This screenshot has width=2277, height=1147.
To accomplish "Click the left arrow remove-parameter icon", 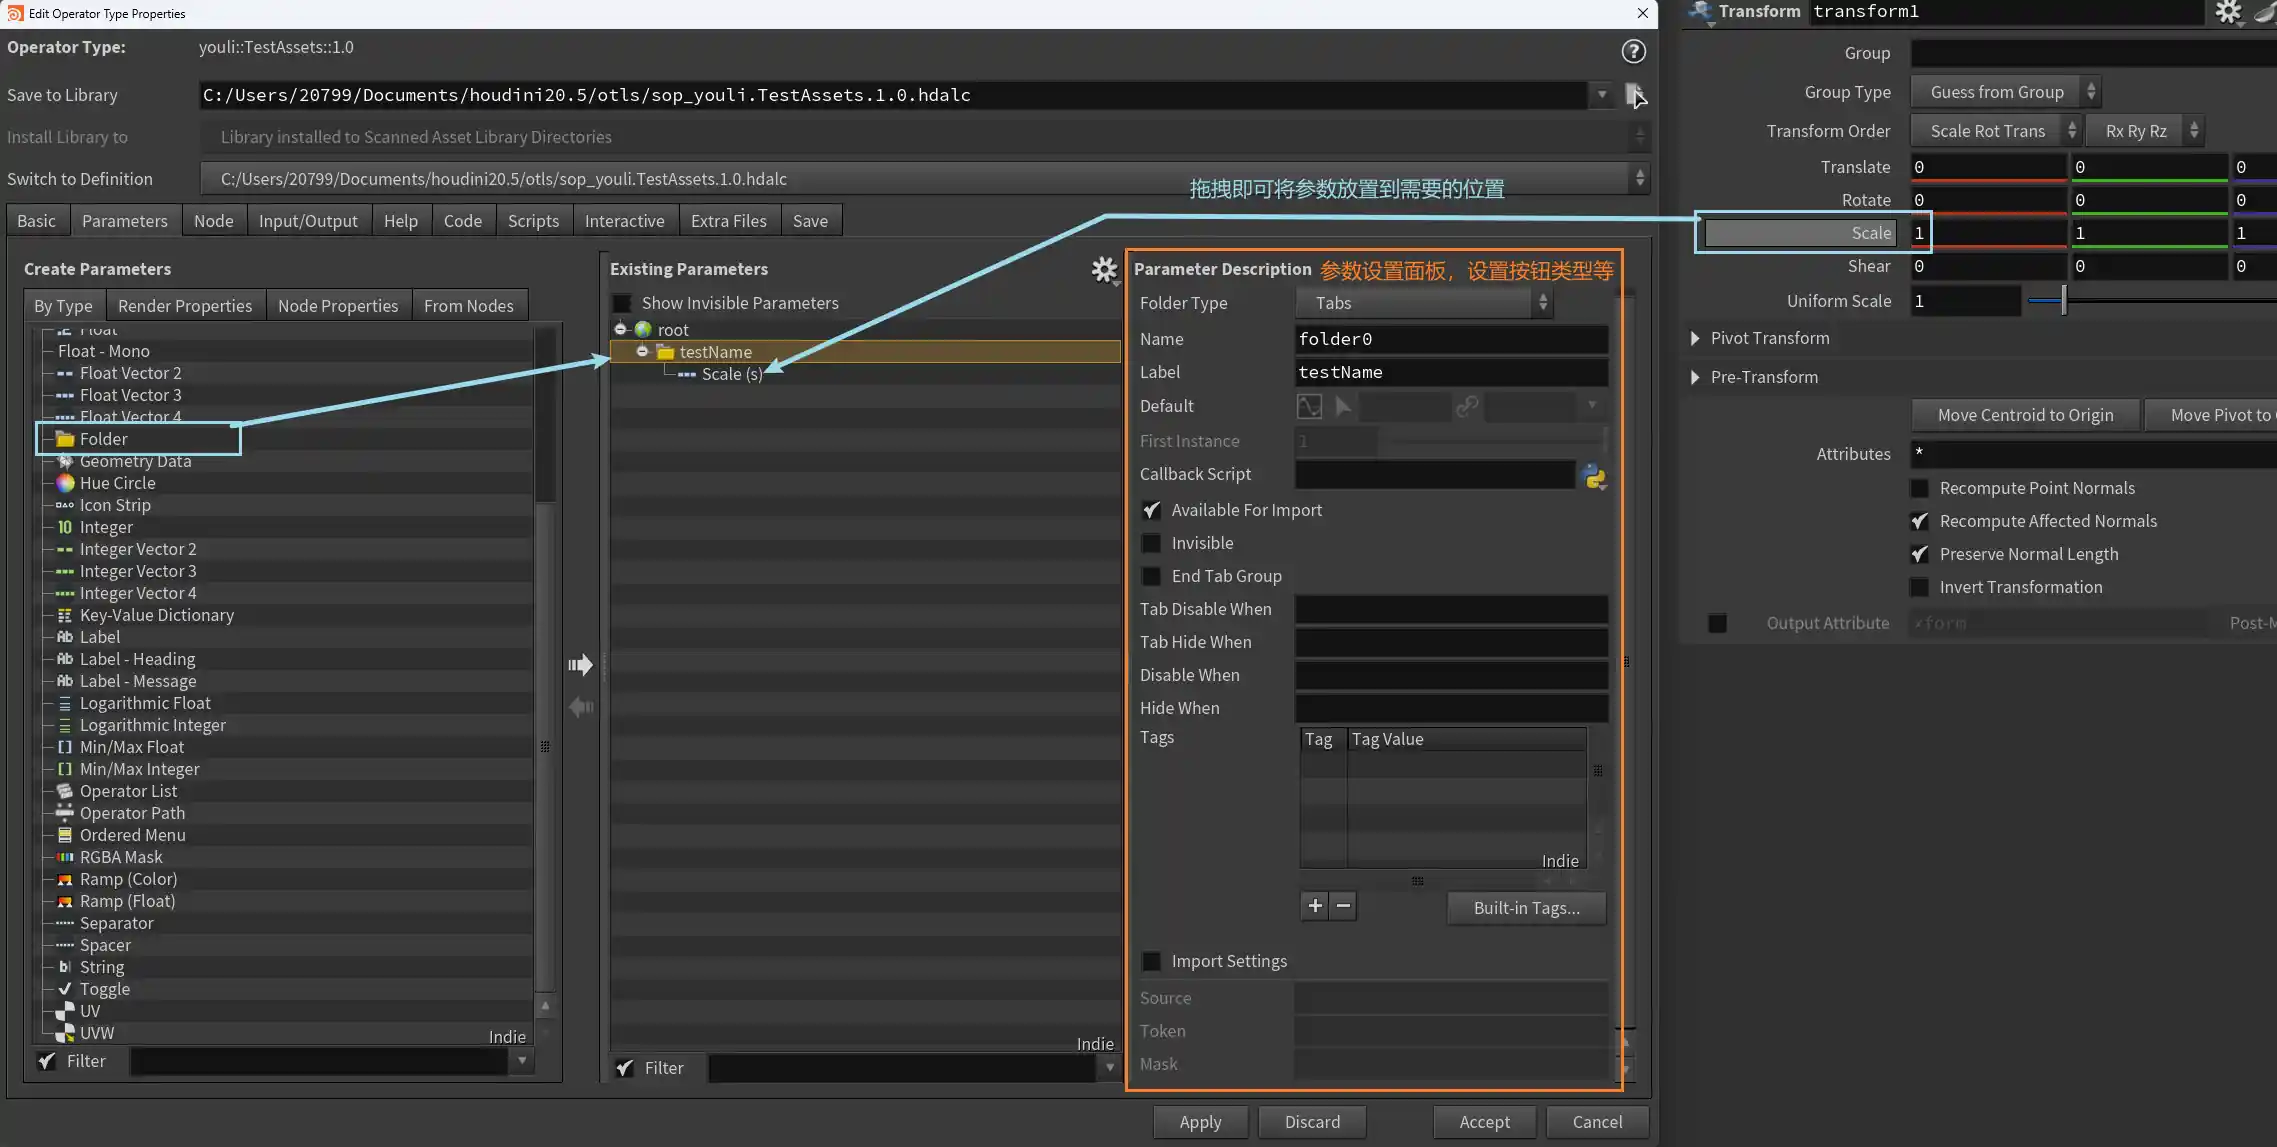I will click(x=580, y=707).
